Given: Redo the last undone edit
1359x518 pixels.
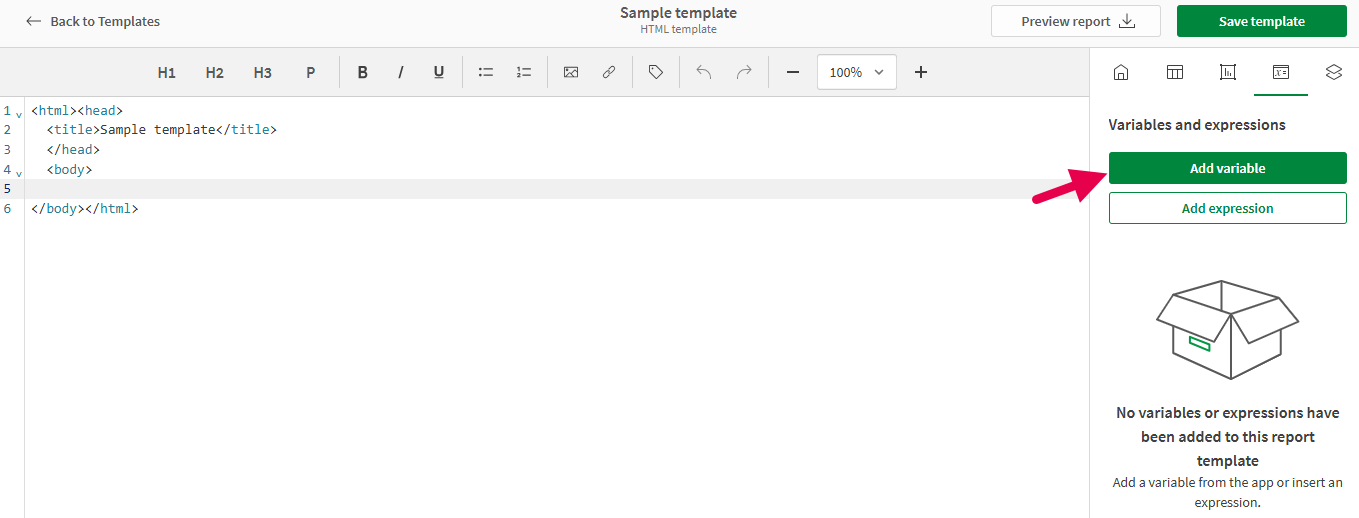Looking at the screenshot, I should (x=743, y=72).
